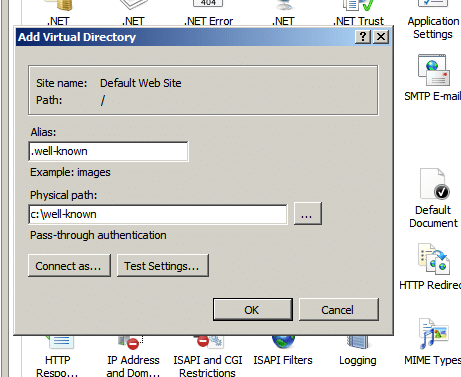Cancel the Add Virtual Directory dialog

tap(339, 310)
